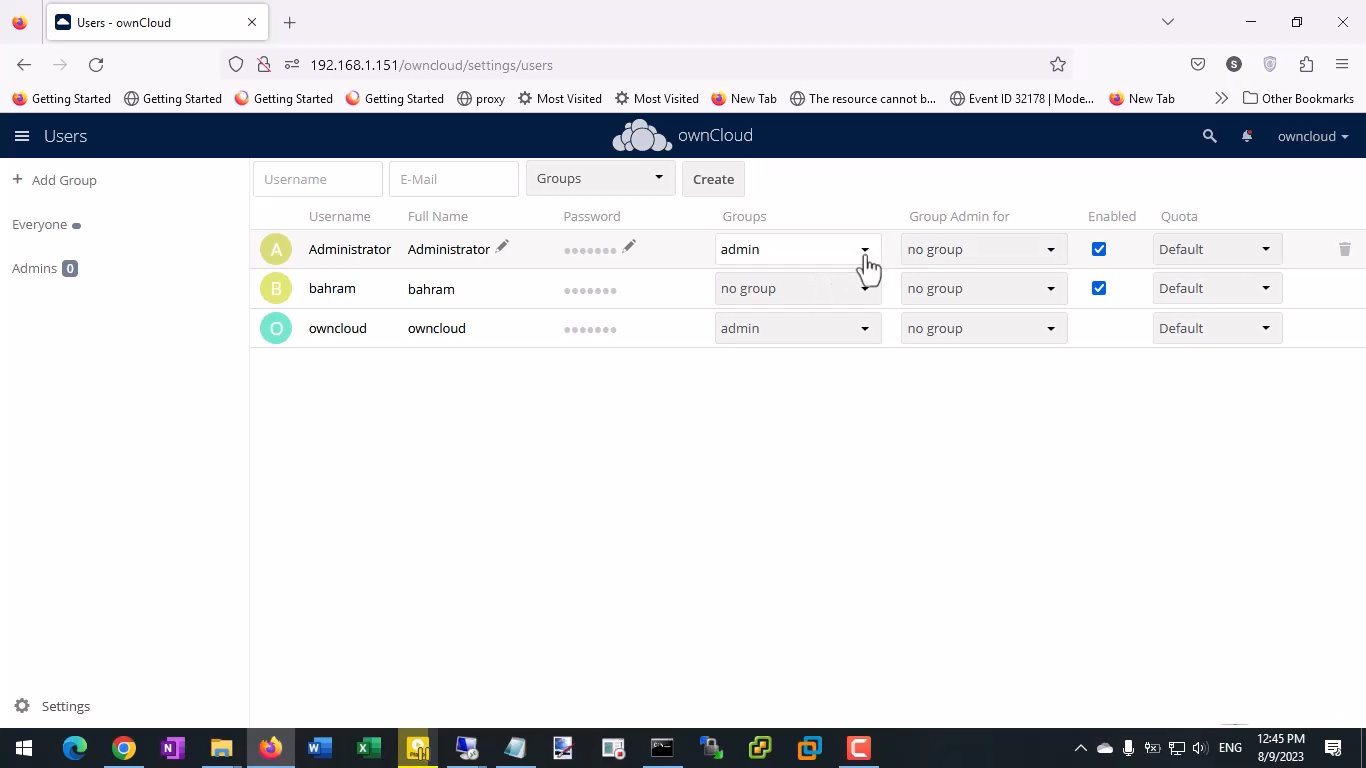Open Firefox extensions puzzle icon
The width and height of the screenshot is (1366, 768).
pos(1306,65)
